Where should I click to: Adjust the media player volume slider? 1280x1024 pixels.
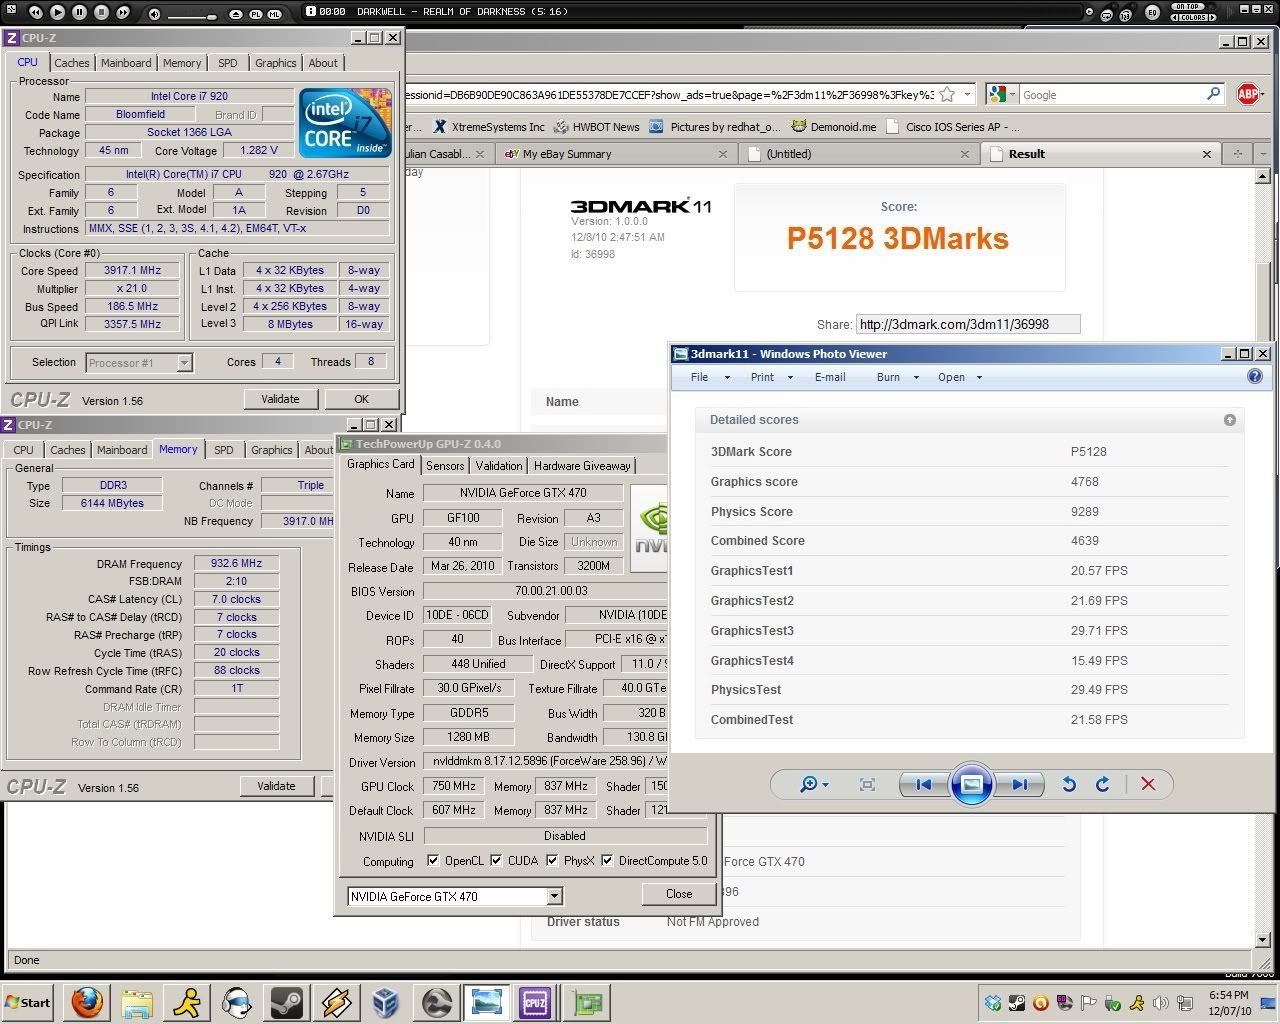194,15
